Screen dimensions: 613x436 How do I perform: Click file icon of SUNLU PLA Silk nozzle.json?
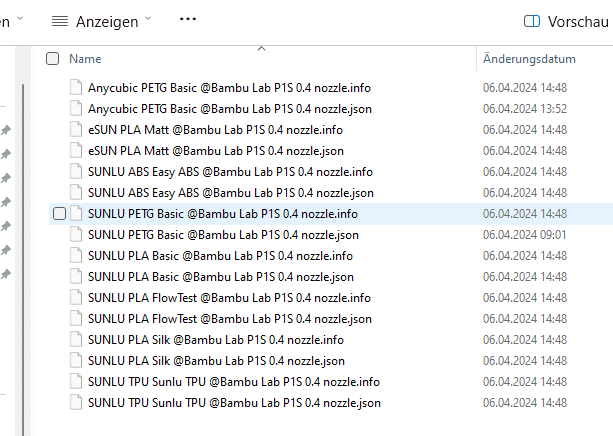76,361
